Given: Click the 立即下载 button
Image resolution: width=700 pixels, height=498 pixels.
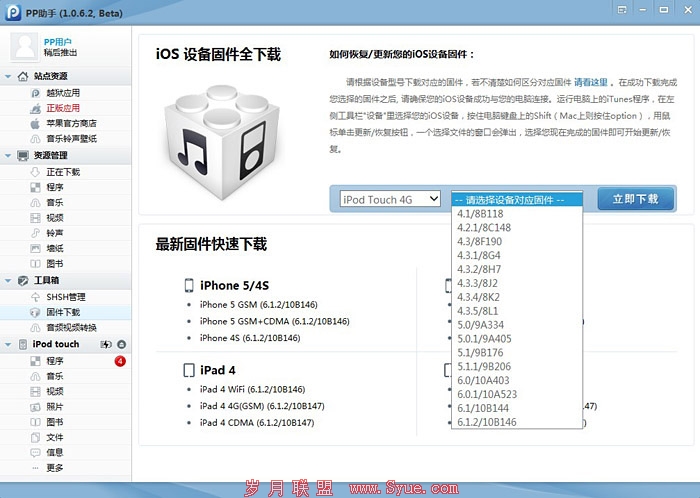Looking at the screenshot, I should pyautogui.click(x=636, y=199).
